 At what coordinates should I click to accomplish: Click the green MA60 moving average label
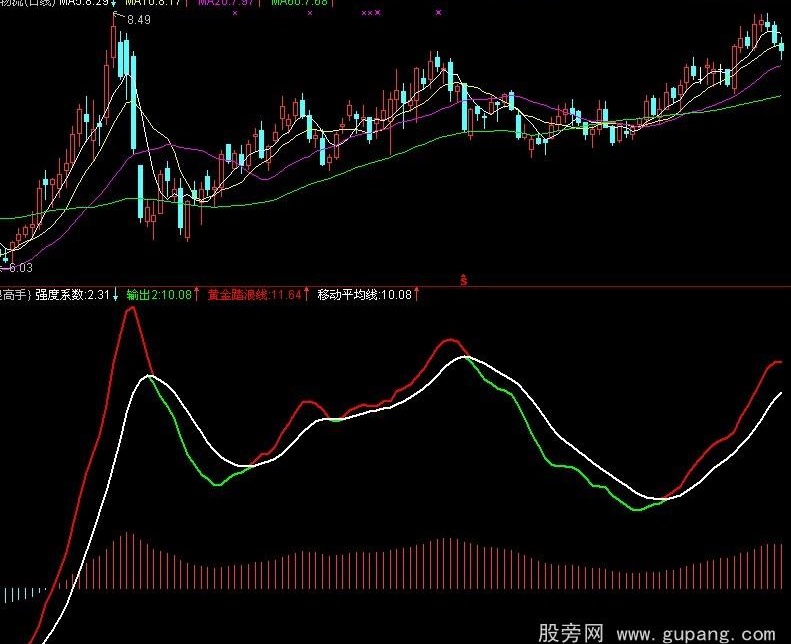point(299,3)
